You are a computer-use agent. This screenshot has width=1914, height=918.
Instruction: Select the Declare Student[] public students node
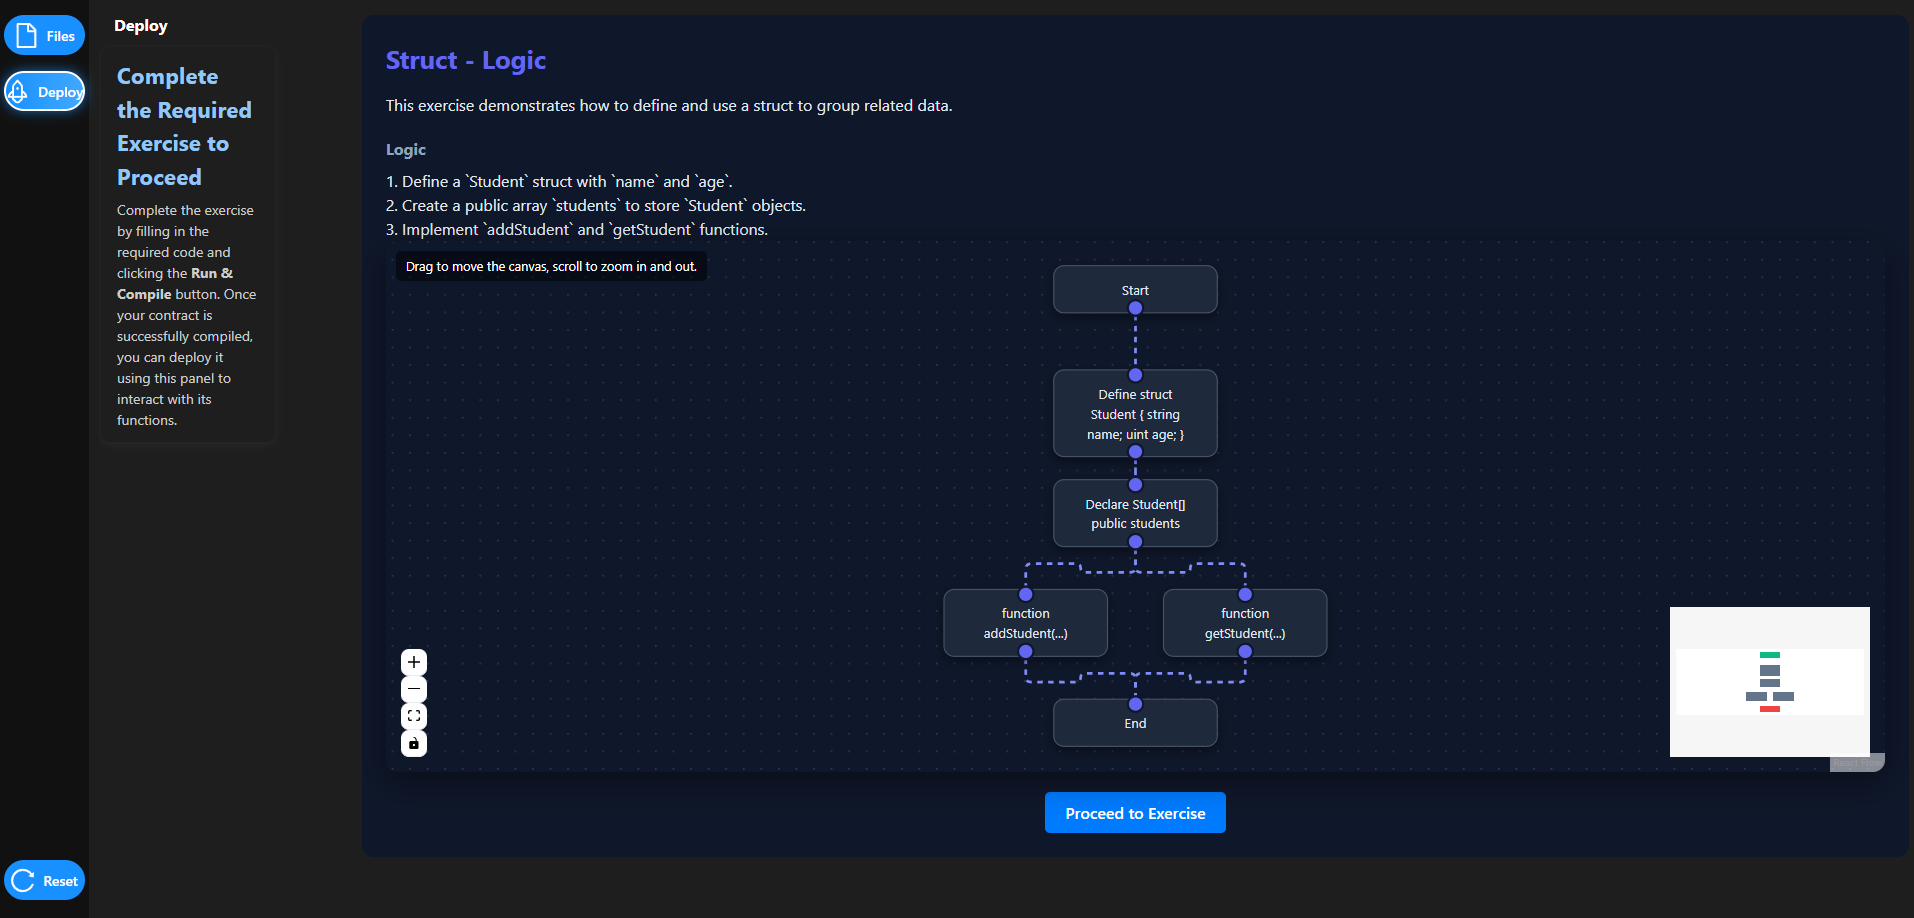pyautogui.click(x=1135, y=514)
